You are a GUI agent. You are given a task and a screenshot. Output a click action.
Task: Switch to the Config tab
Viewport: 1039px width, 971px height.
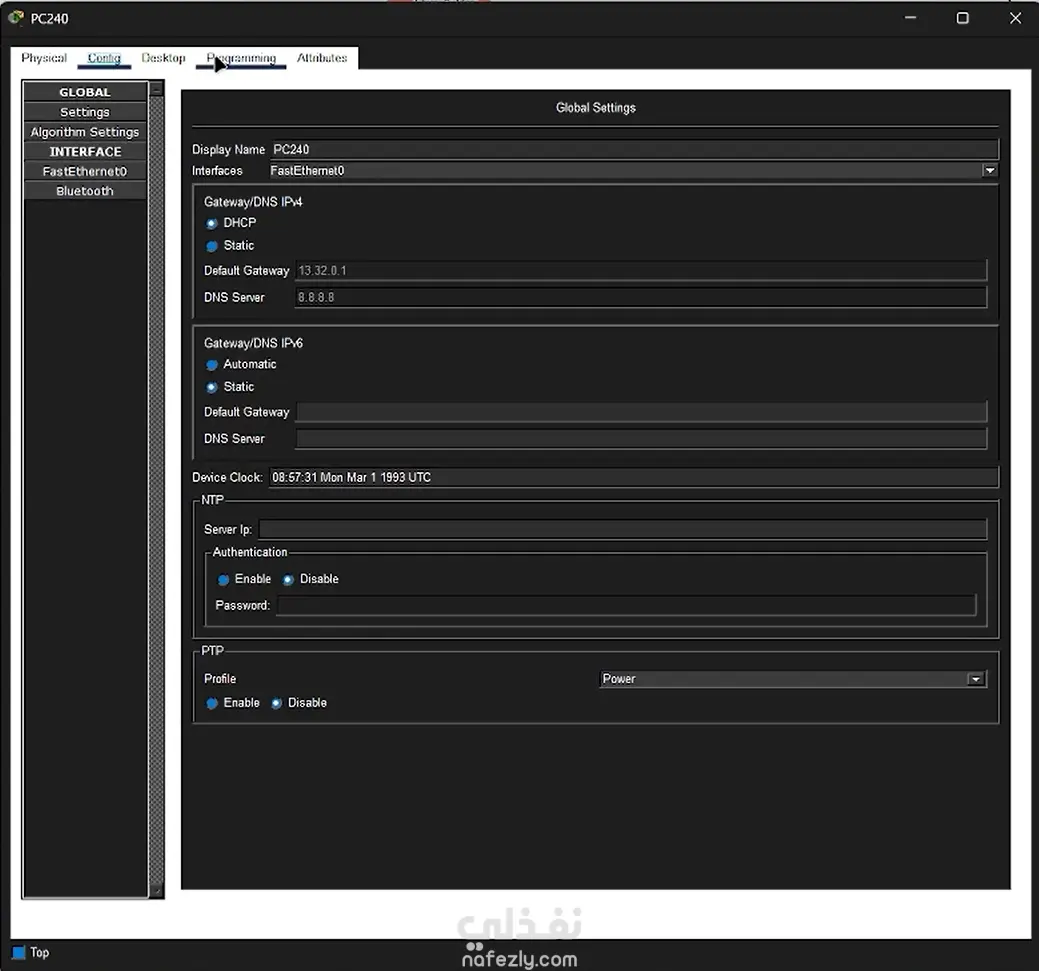104,58
